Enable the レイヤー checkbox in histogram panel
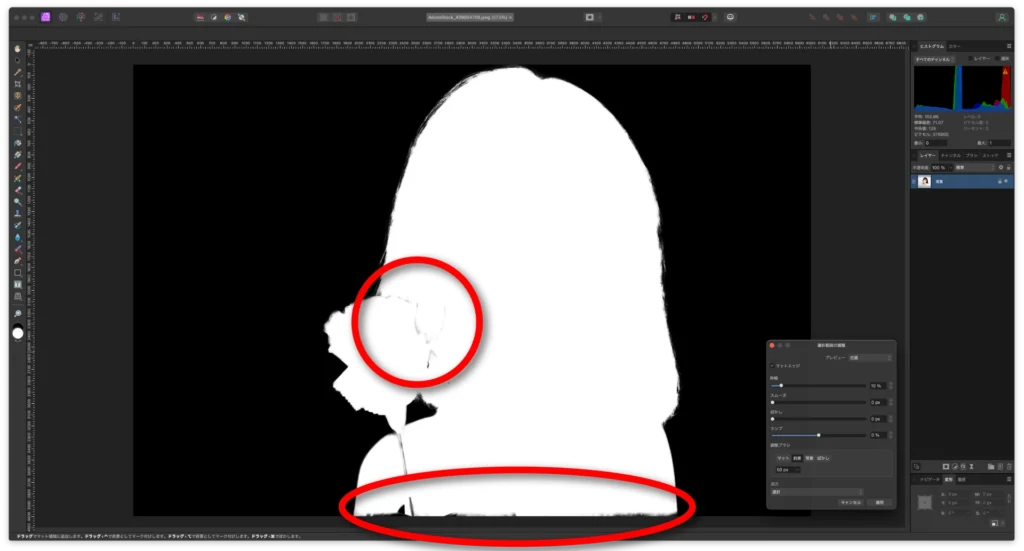 coord(970,59)
